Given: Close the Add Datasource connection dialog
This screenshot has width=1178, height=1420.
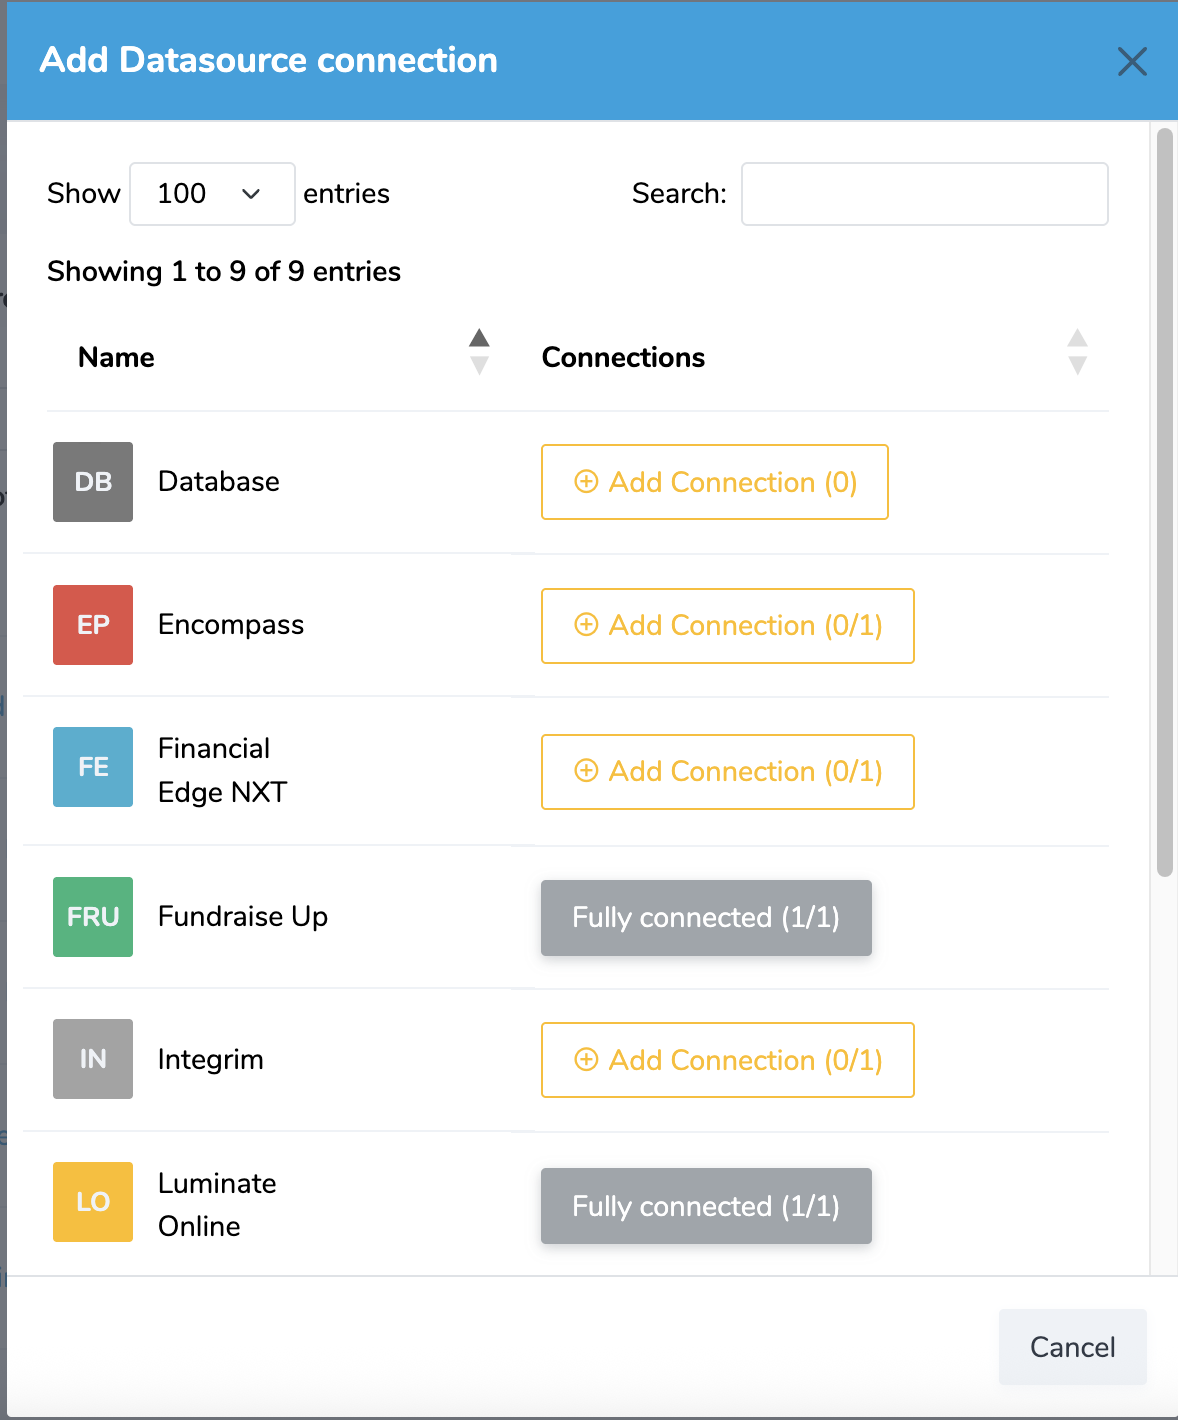Looking at the screenshot, I should 1132,62.
